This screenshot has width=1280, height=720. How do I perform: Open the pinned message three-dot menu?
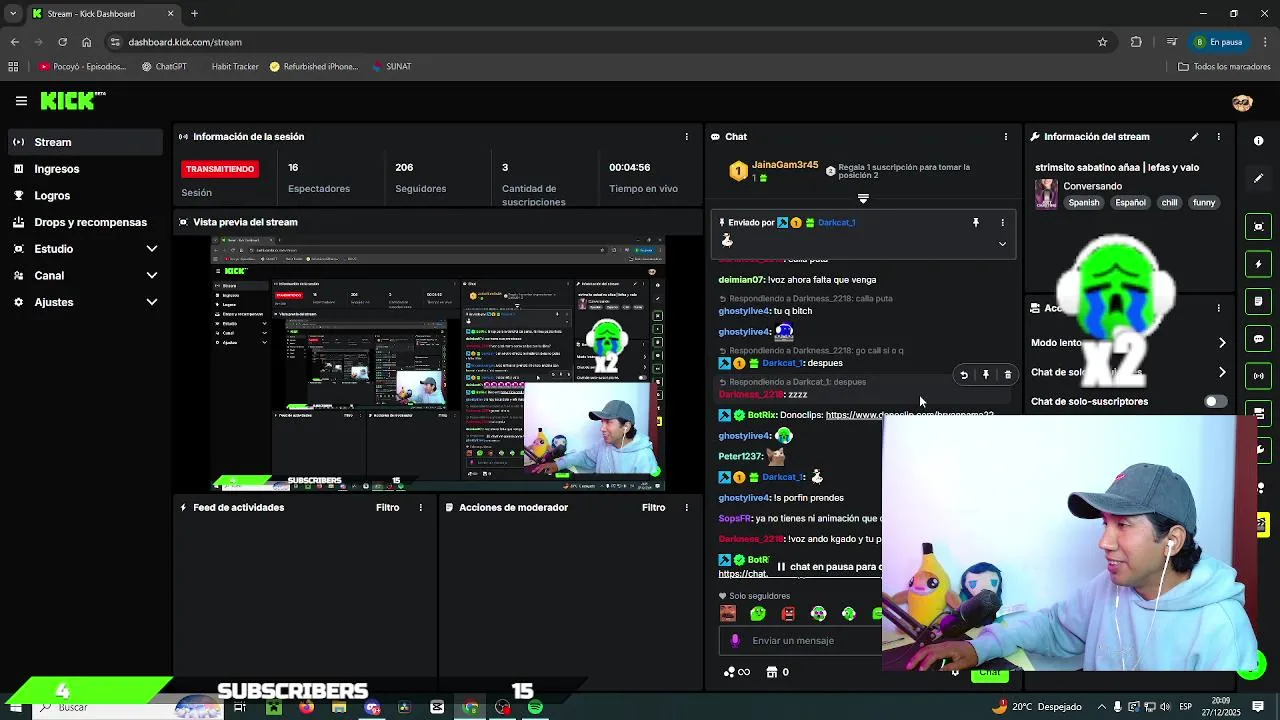pos(1002,223)
